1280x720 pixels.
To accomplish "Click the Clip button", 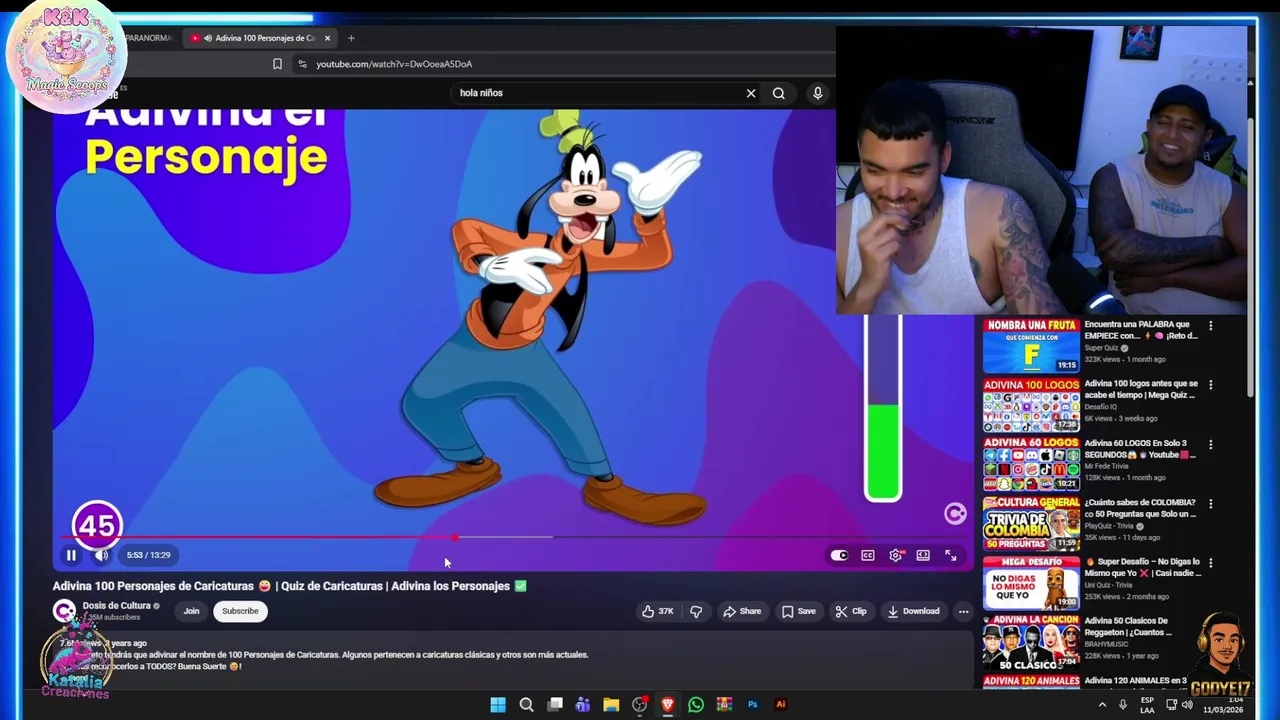I will click(851, 611).
